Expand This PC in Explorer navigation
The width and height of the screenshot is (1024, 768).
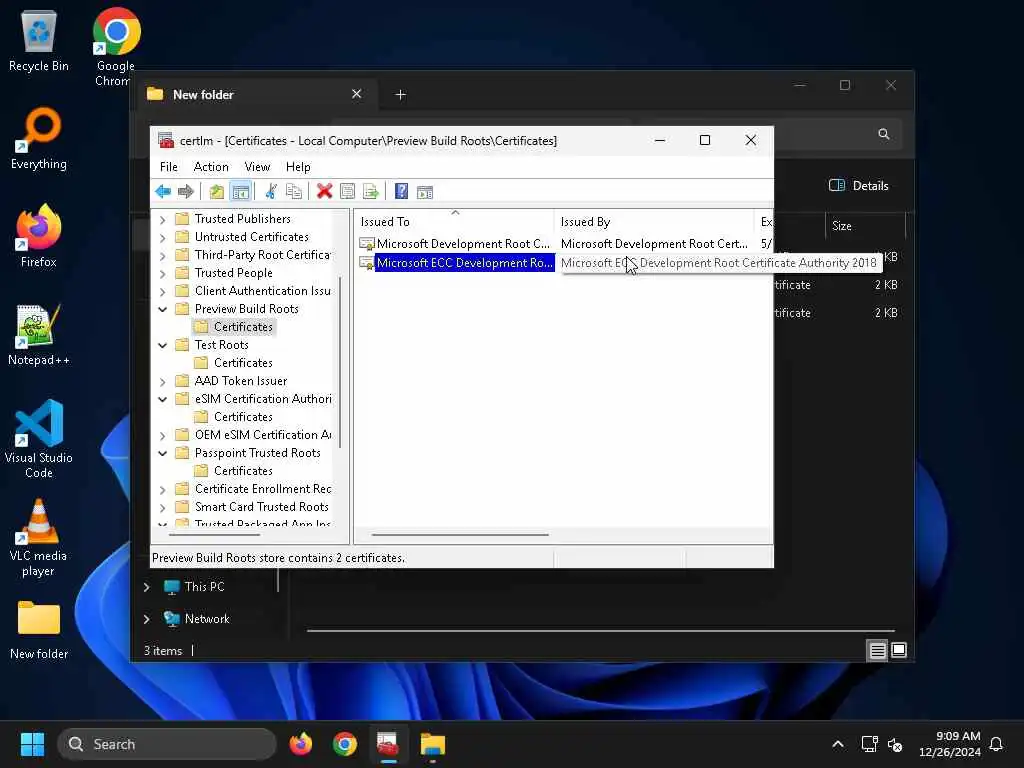click(x=147, y=587)
